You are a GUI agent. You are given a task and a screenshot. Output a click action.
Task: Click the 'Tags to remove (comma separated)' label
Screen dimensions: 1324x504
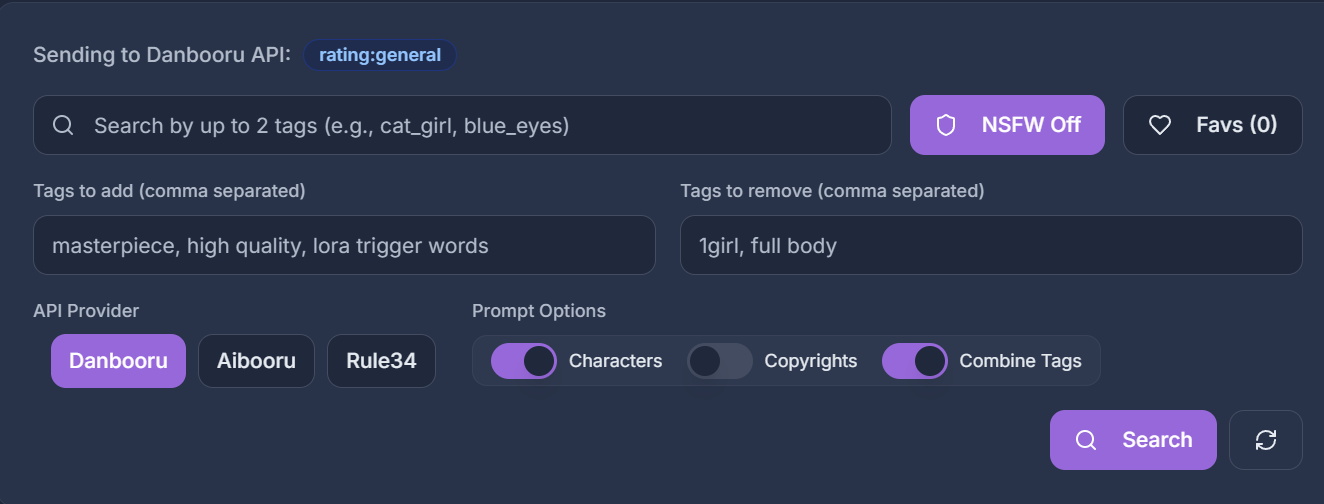(832, 191)
